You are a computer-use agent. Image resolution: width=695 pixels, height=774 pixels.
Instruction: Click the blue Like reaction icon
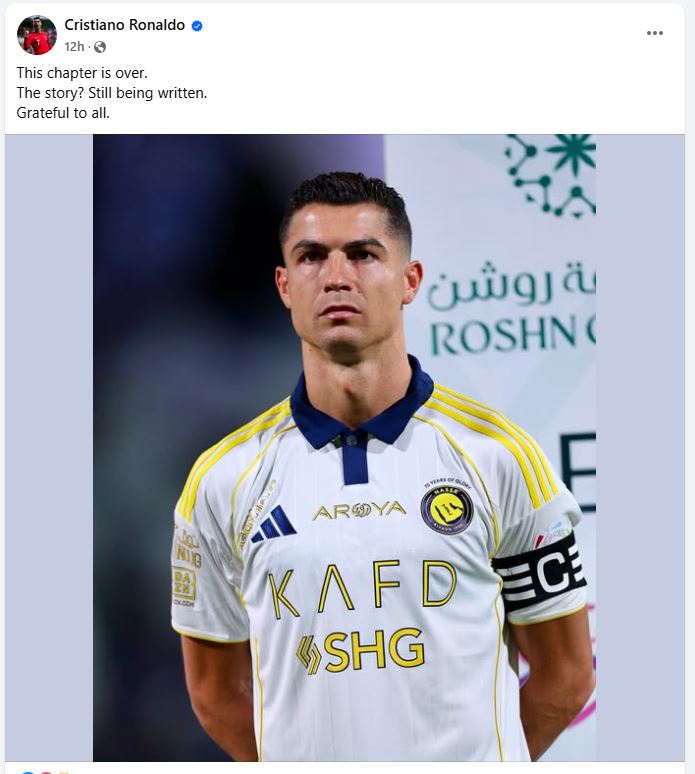28,772
